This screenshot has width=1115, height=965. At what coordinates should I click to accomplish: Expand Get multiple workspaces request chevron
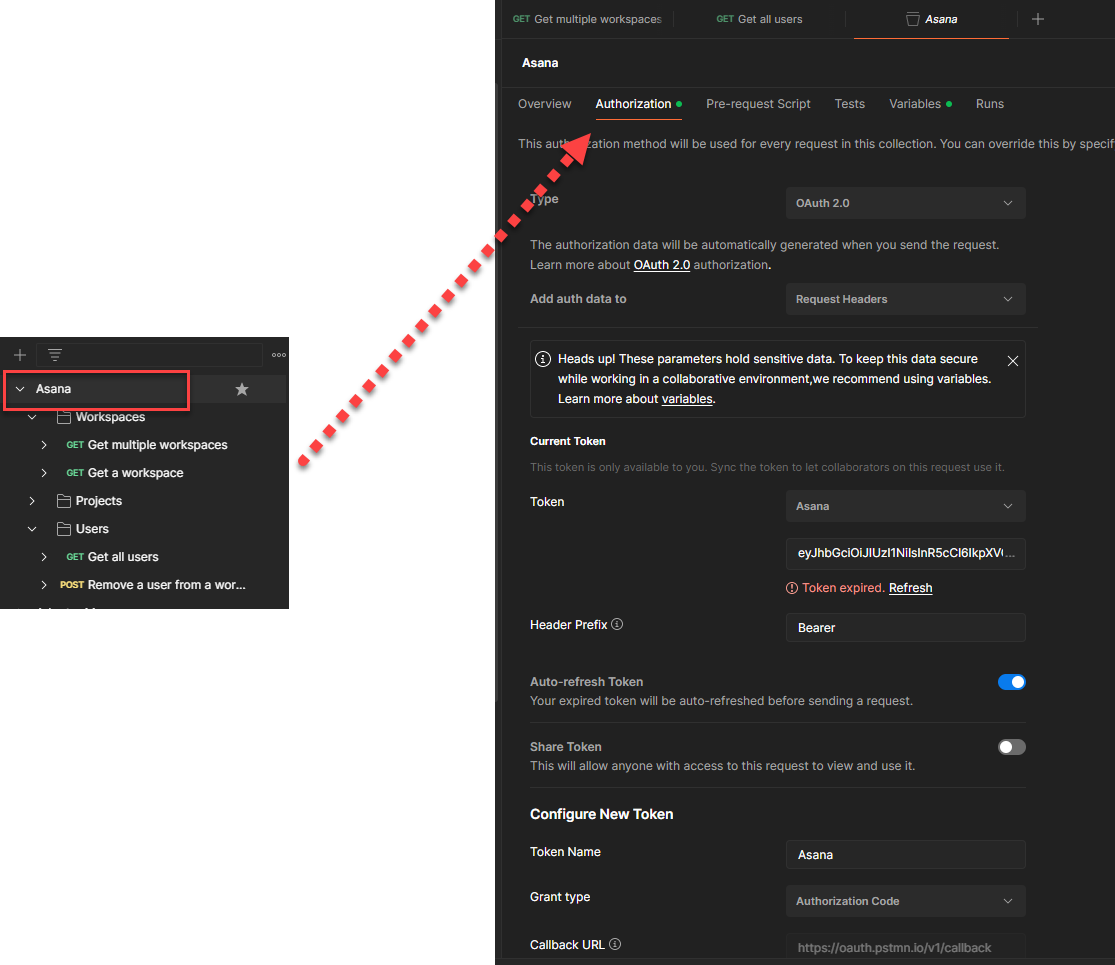pos(44,445)
